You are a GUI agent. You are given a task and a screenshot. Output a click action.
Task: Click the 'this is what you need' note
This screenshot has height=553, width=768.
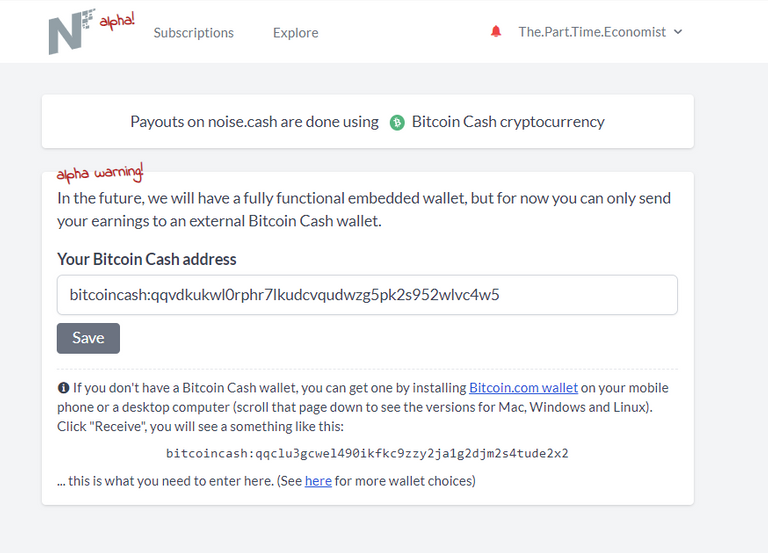point(266,481)
